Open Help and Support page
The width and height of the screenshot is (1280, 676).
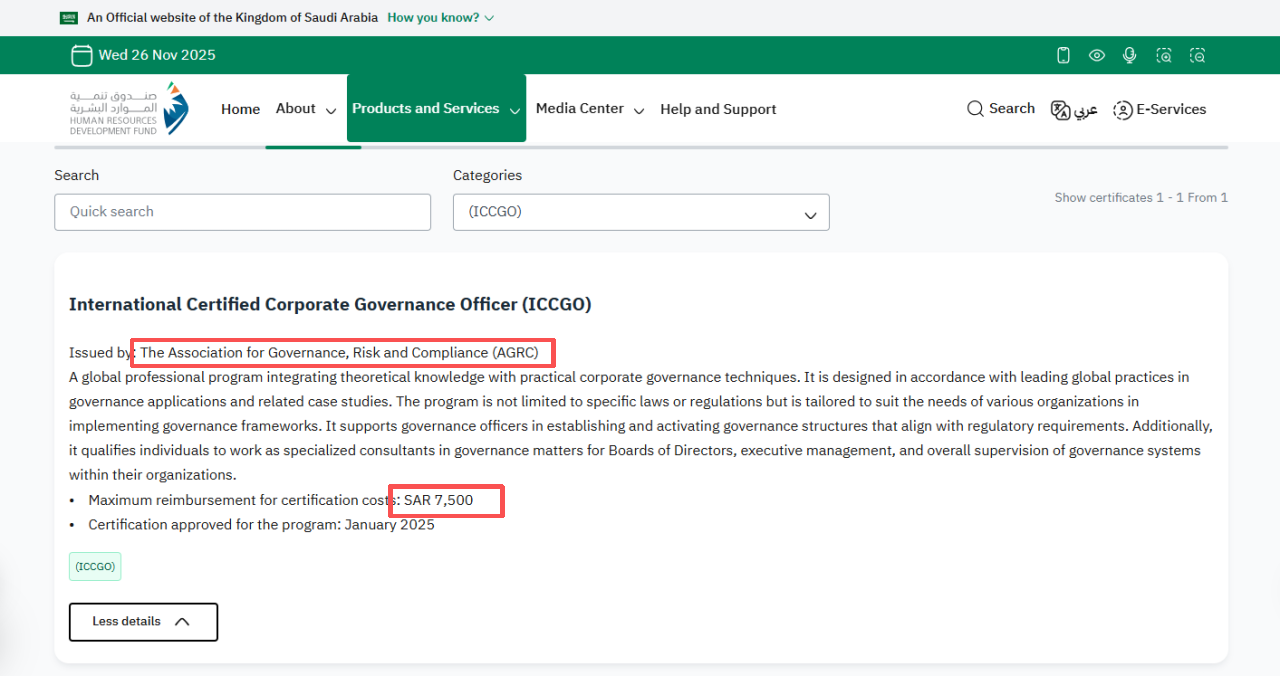click(718, 109)
